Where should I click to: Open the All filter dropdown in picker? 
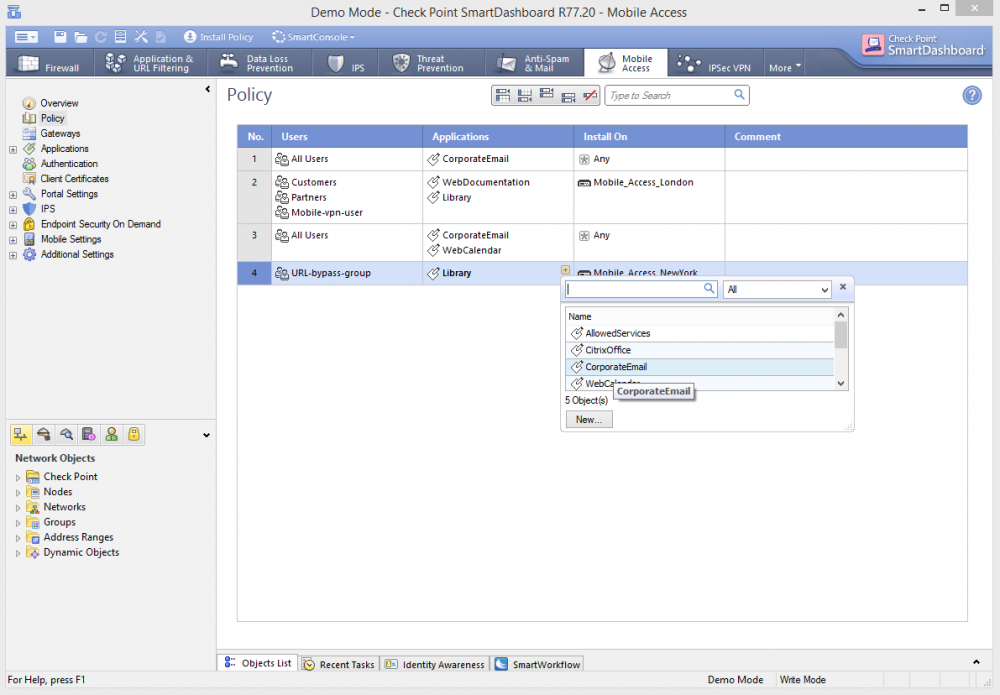coord(777,289)
